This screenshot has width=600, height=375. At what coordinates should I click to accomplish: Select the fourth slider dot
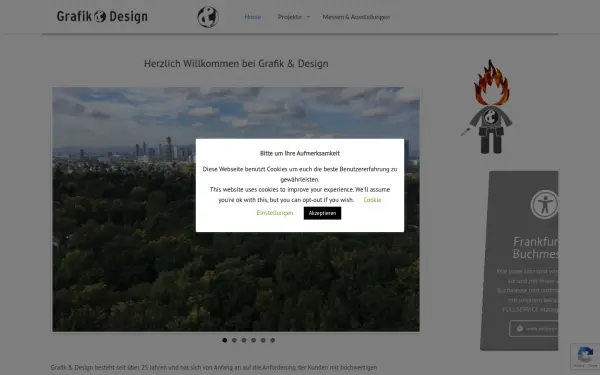point(253,340)
